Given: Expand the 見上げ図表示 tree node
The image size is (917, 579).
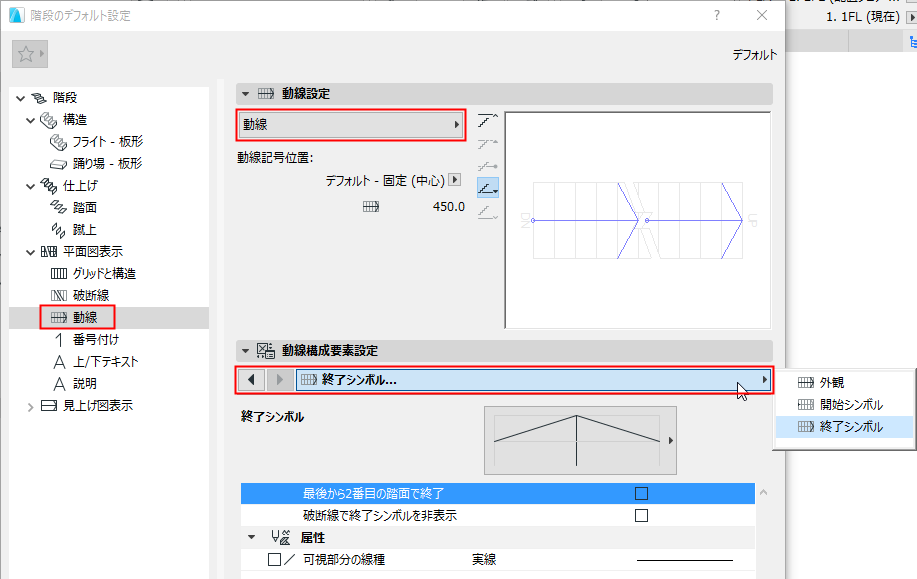Looking at the screenshot, I should click(x=30, y=406).
